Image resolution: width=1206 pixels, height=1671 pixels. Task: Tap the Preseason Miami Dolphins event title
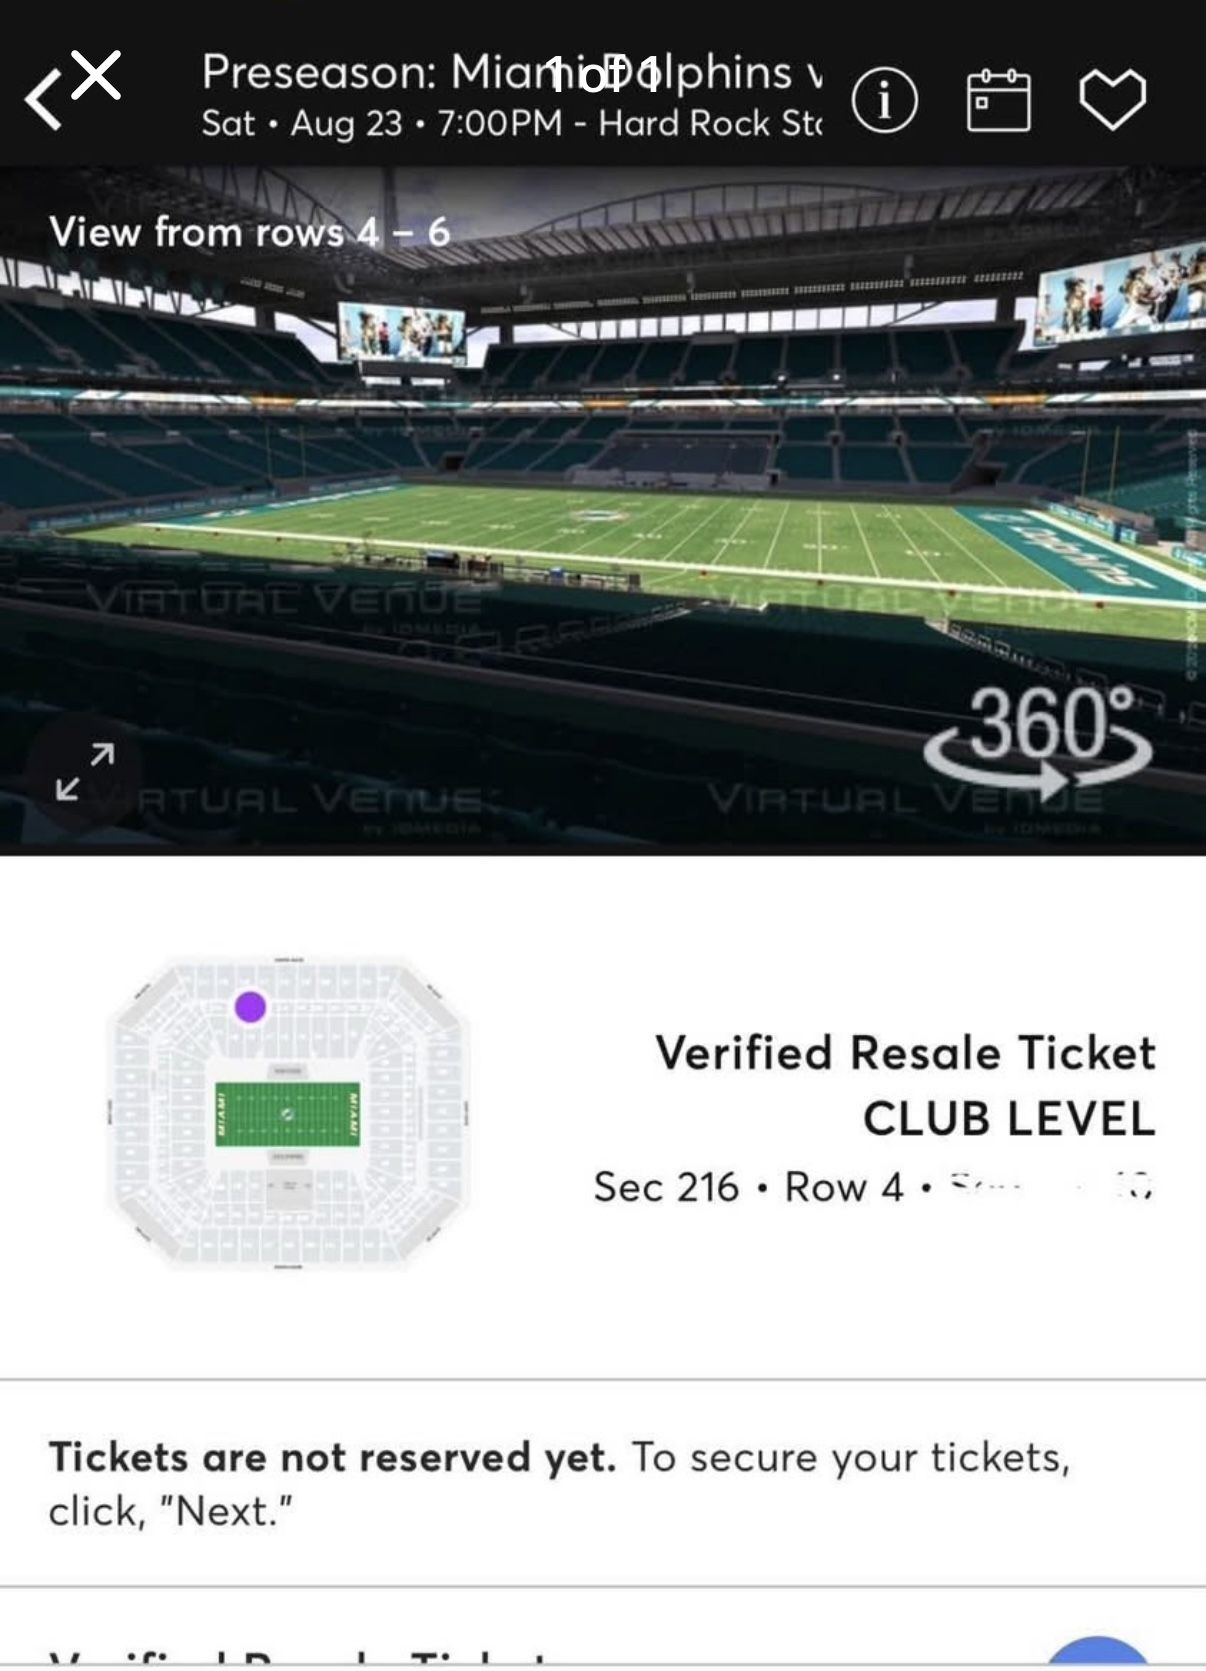click(510, 72)
